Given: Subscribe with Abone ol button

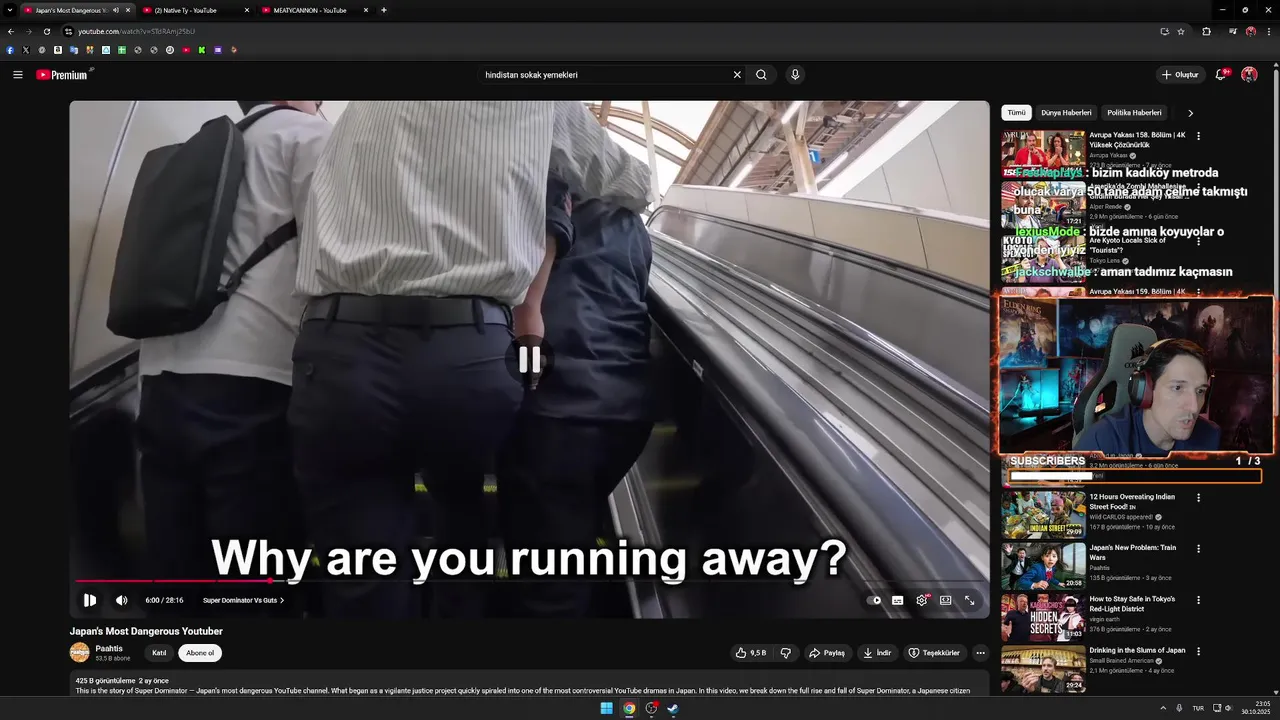Looking at the screenshot, I should click(200, 653).
